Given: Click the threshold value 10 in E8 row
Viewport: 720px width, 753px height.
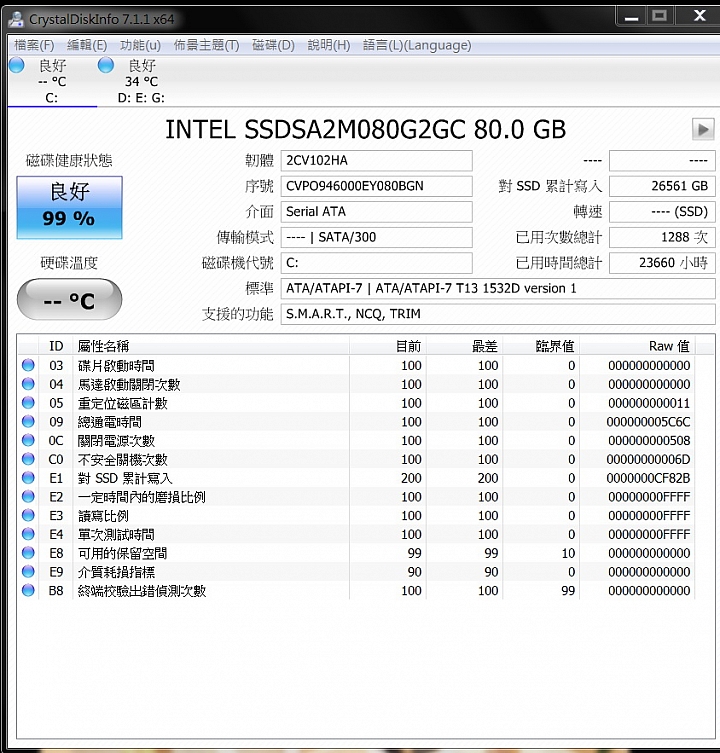Looking at the screenshot, I should coord(568,553).
